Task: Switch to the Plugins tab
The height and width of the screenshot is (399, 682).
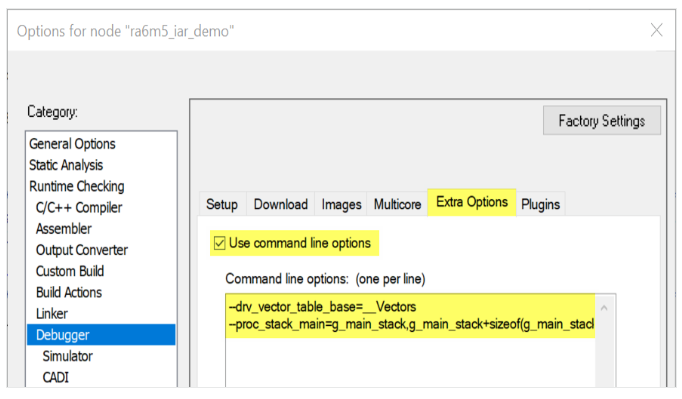Action: tap(541, 204)
